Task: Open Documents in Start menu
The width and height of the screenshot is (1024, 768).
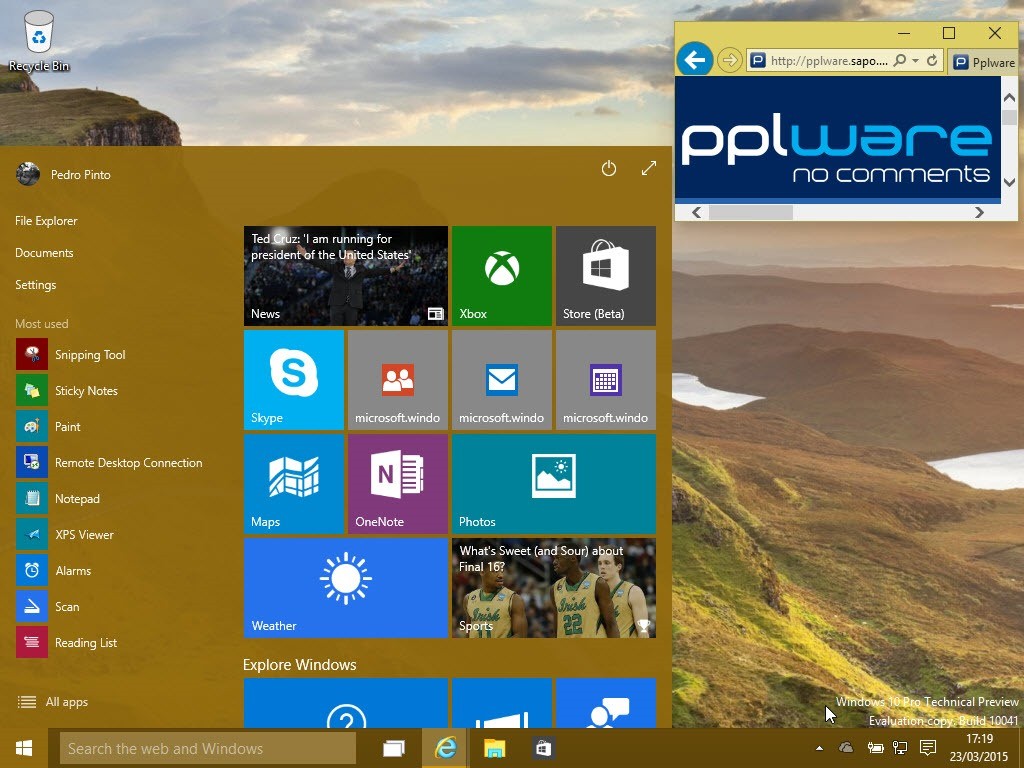Action: click(44, 253)
